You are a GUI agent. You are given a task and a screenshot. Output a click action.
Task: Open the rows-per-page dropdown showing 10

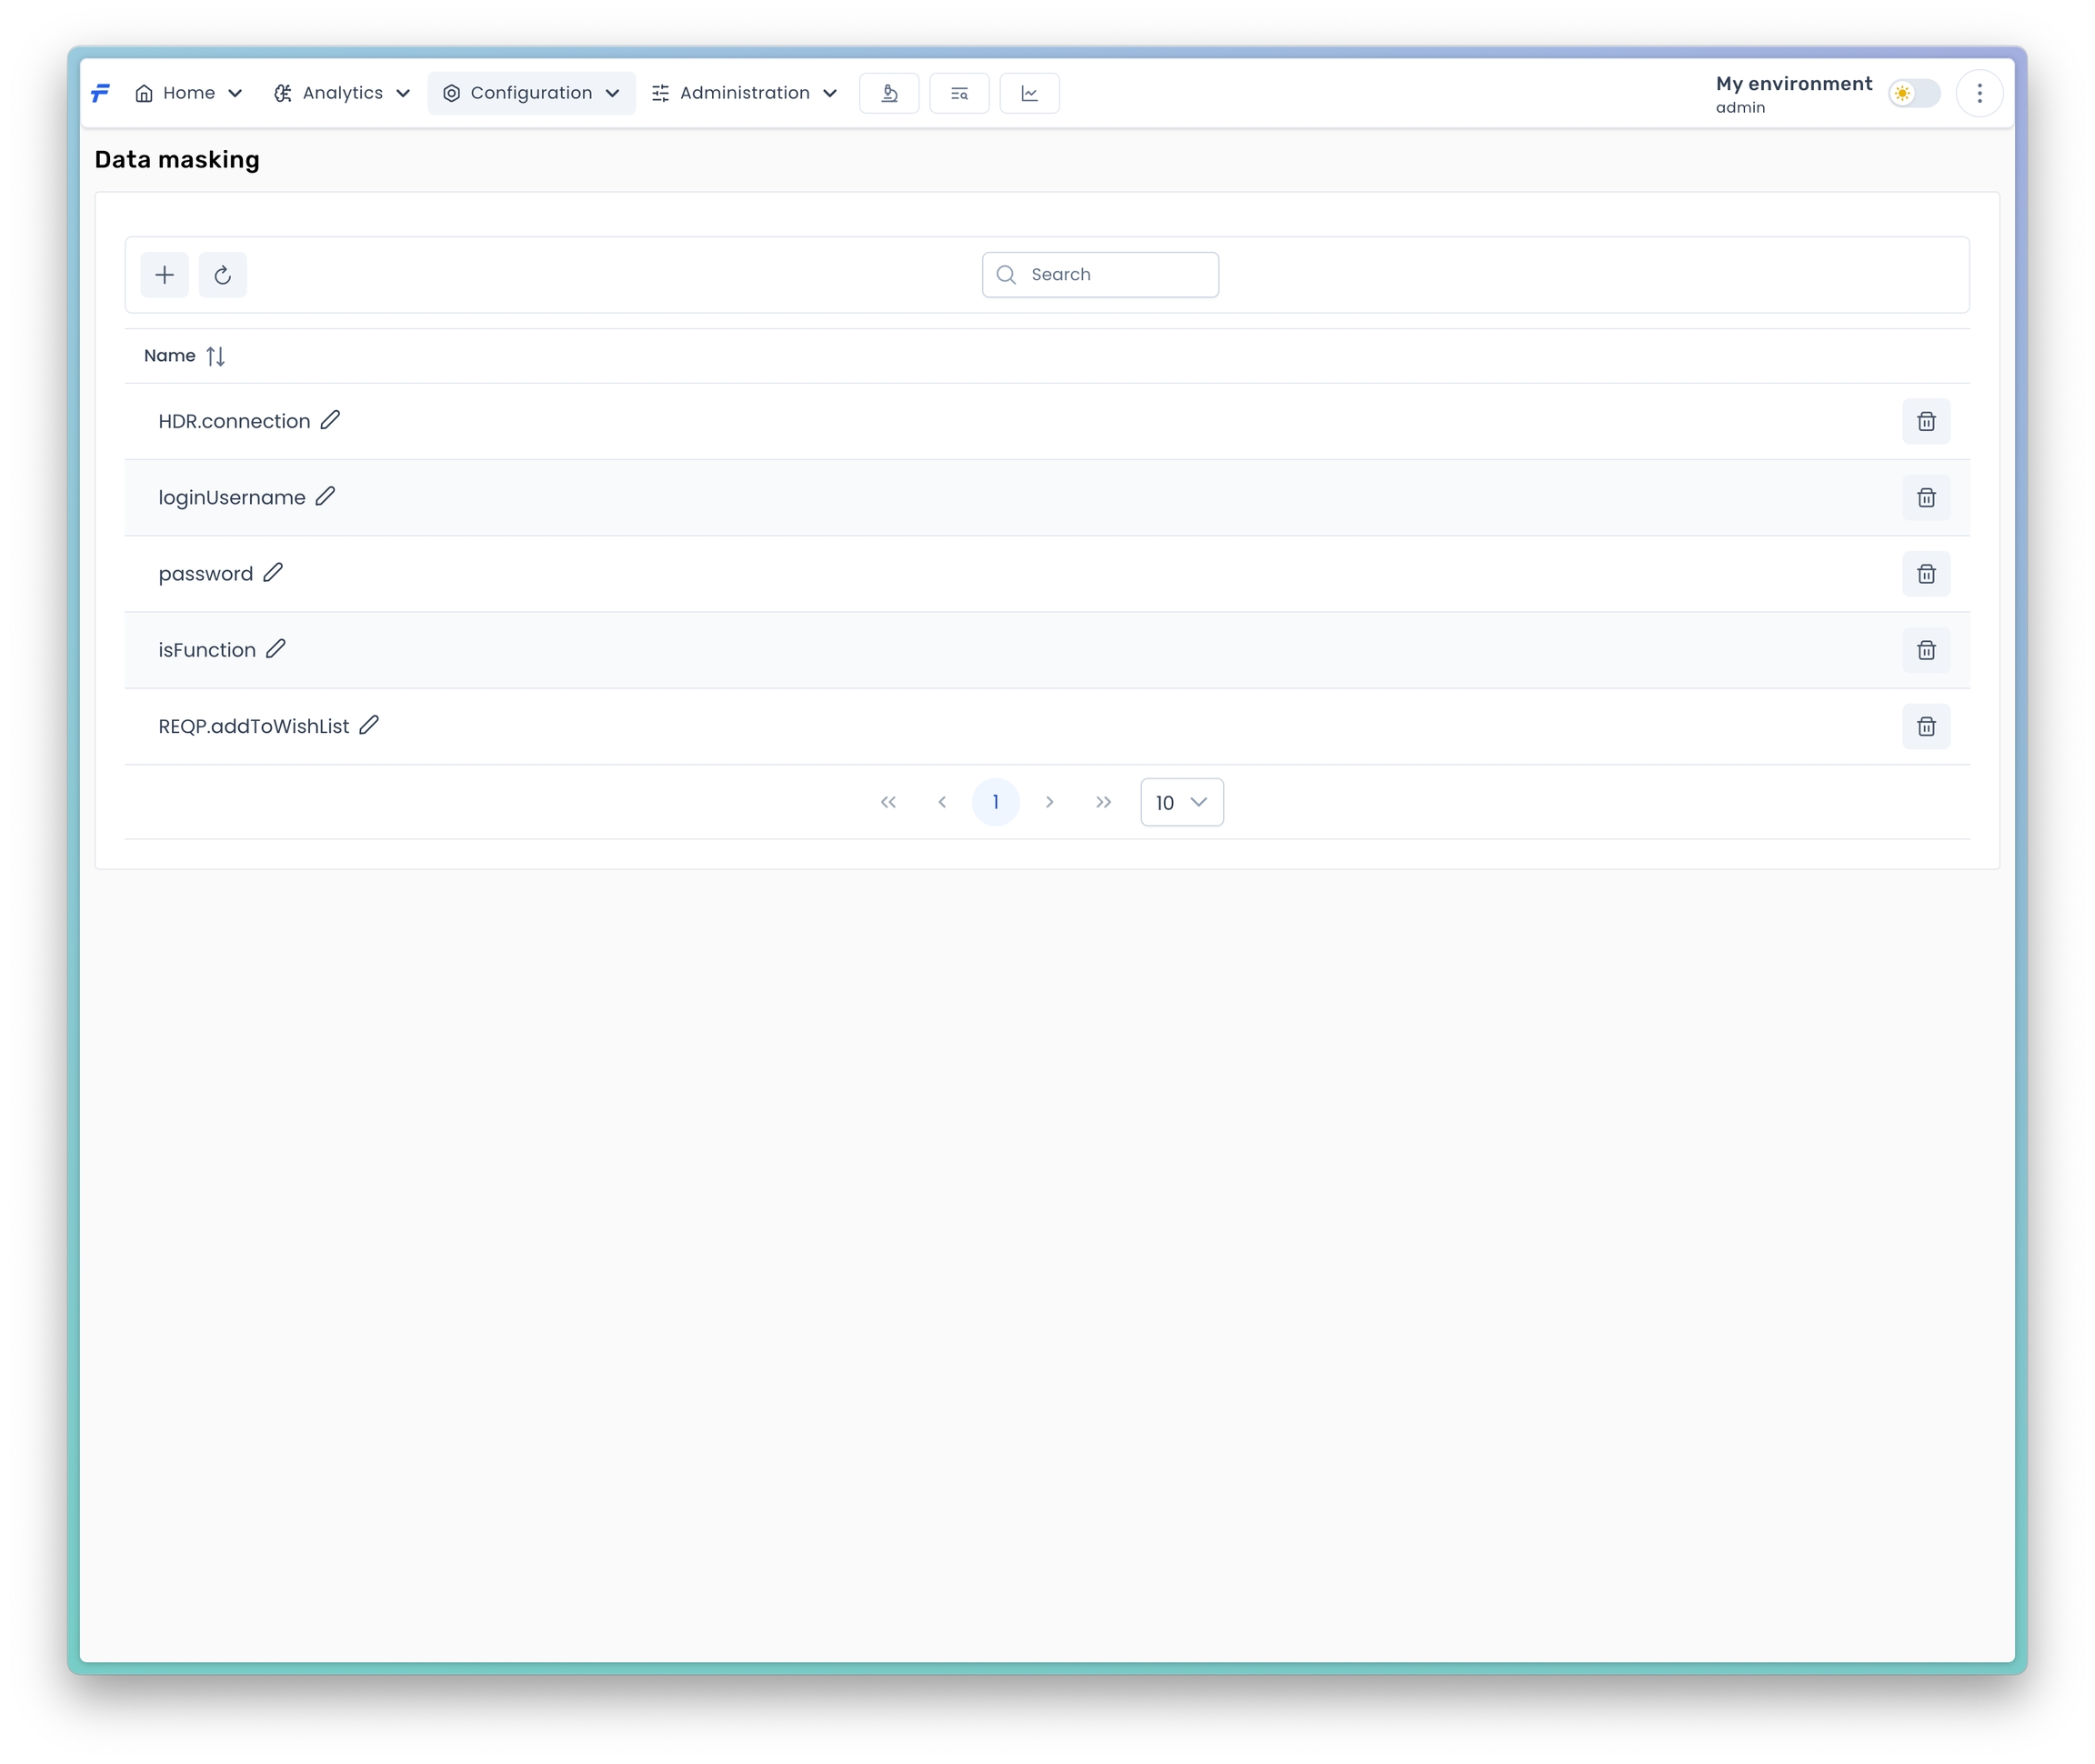pyautogui.click(x=1181, y=802)
